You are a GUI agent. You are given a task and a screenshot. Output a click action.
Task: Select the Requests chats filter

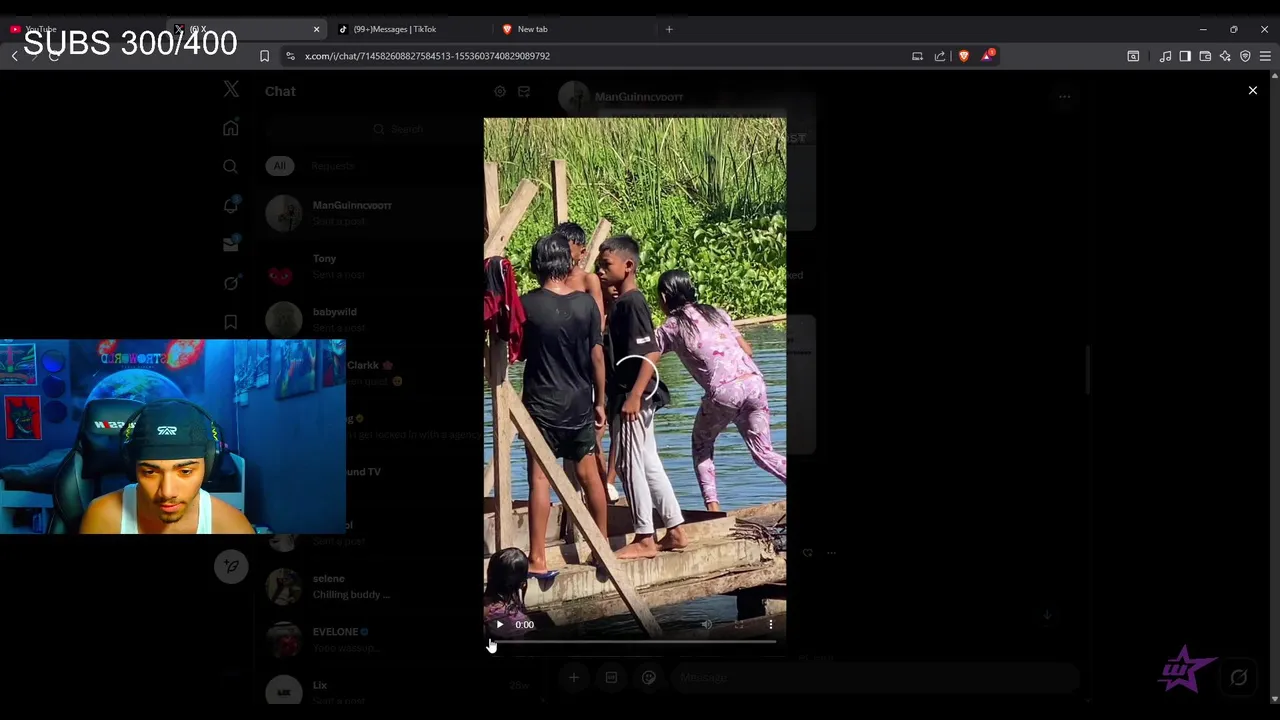tap(333, 166)
